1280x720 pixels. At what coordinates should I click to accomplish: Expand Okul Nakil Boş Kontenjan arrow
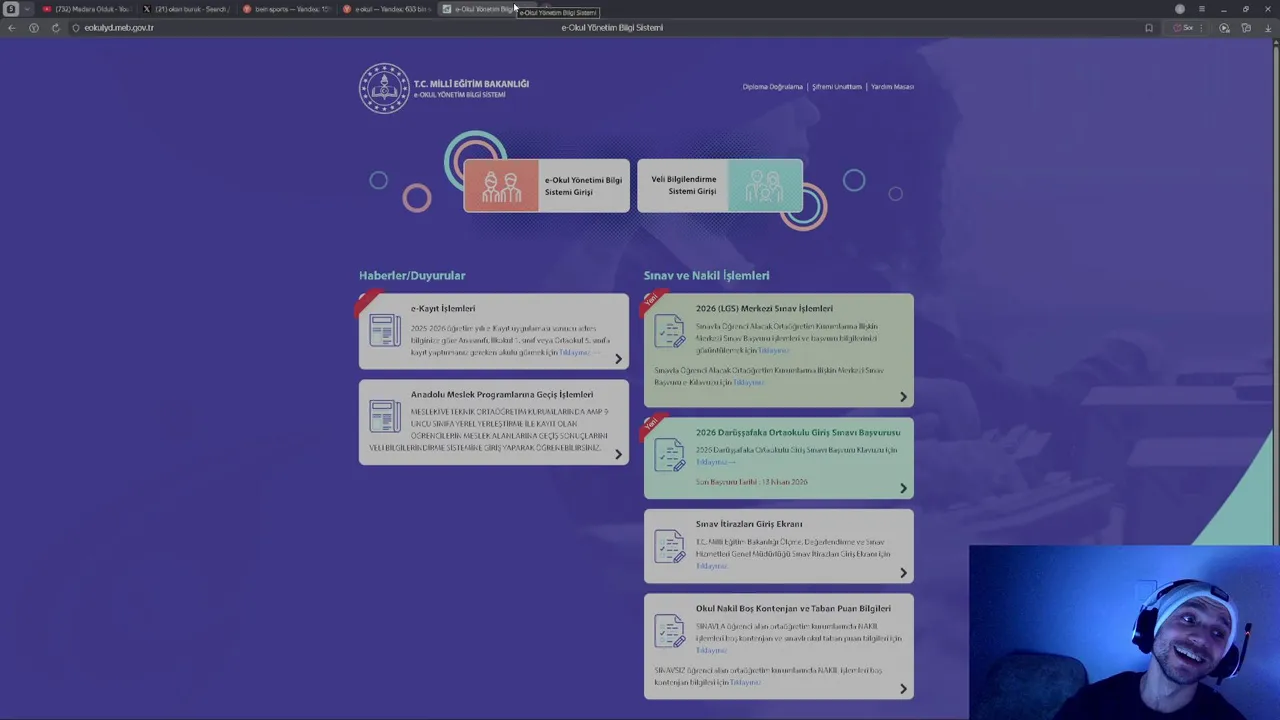click(x=903, y=688)
